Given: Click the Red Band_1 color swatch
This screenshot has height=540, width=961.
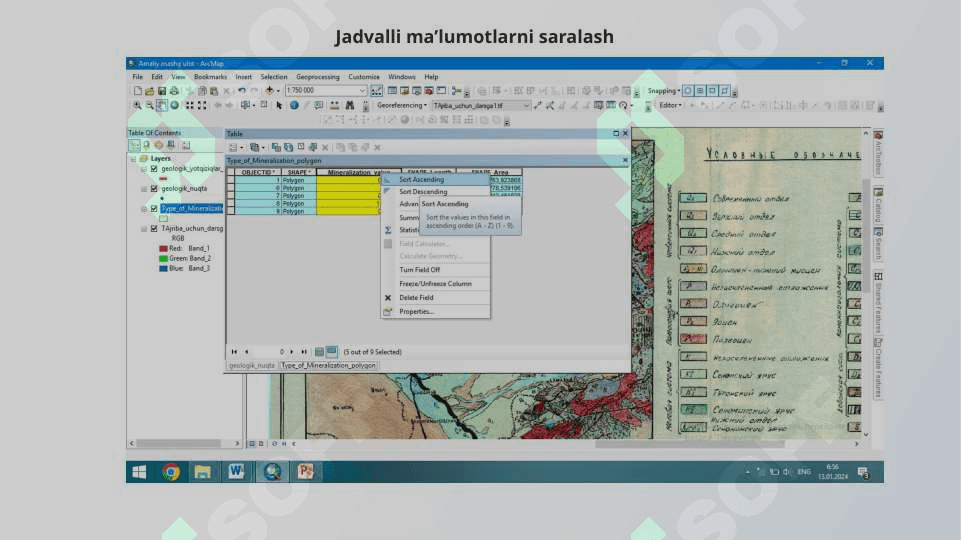Looking at the screenshot, I should click(x=163, y=249).
